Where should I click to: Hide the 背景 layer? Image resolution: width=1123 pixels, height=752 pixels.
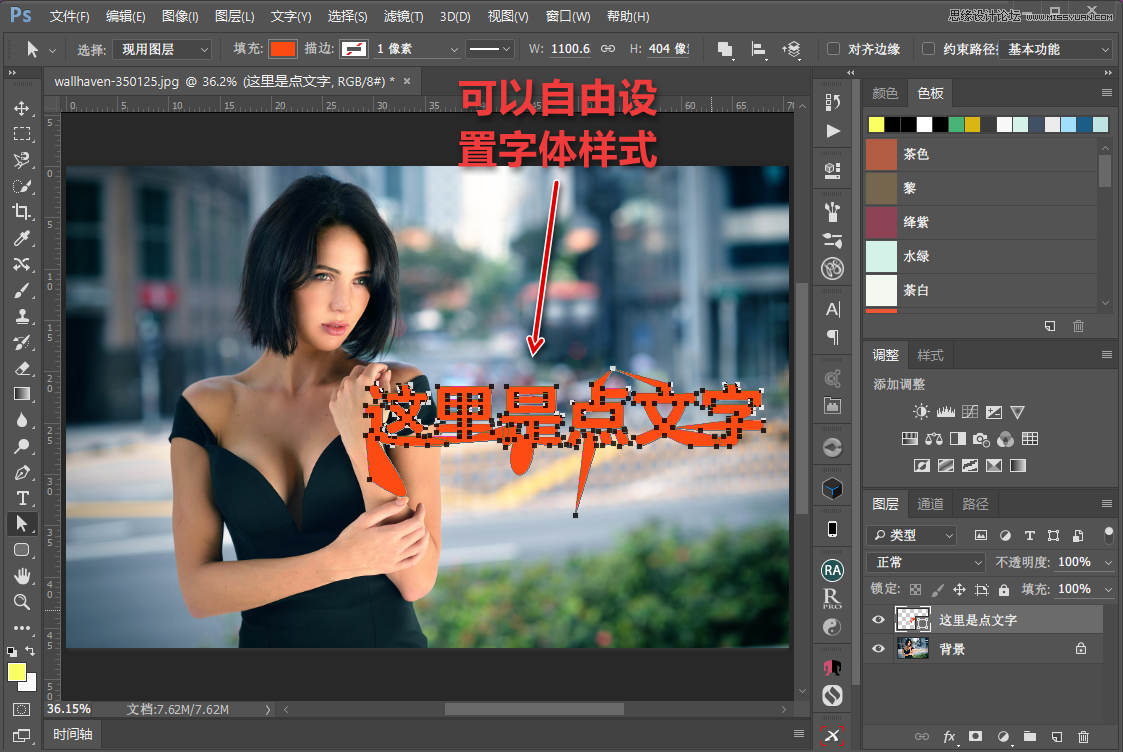pos(877,648)
